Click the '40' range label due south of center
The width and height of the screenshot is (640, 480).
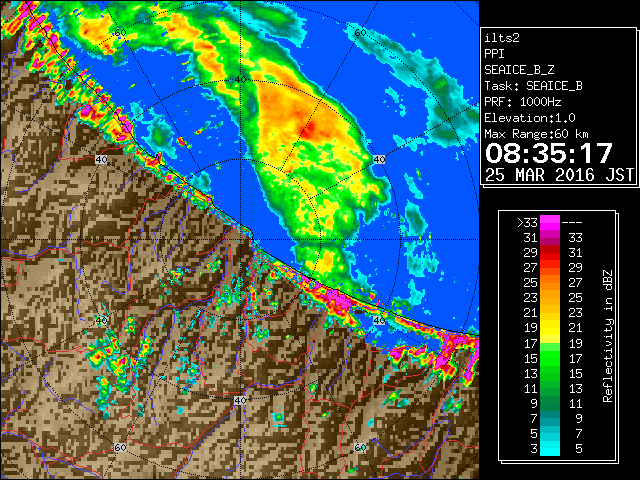point(240,400)
